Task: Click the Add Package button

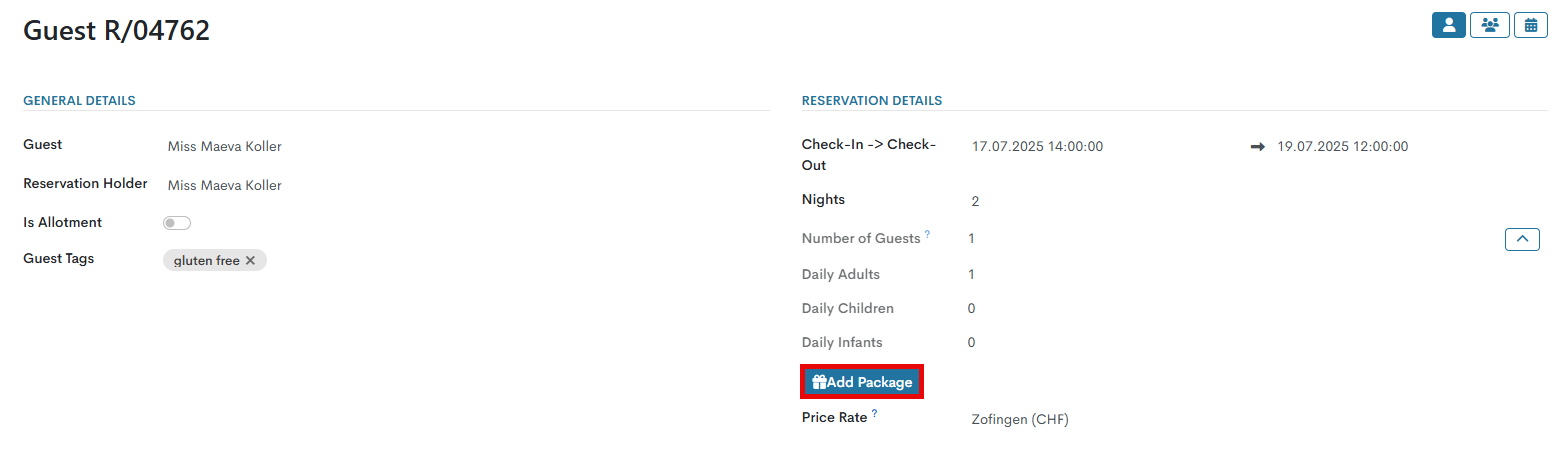Action: (862, 382)
